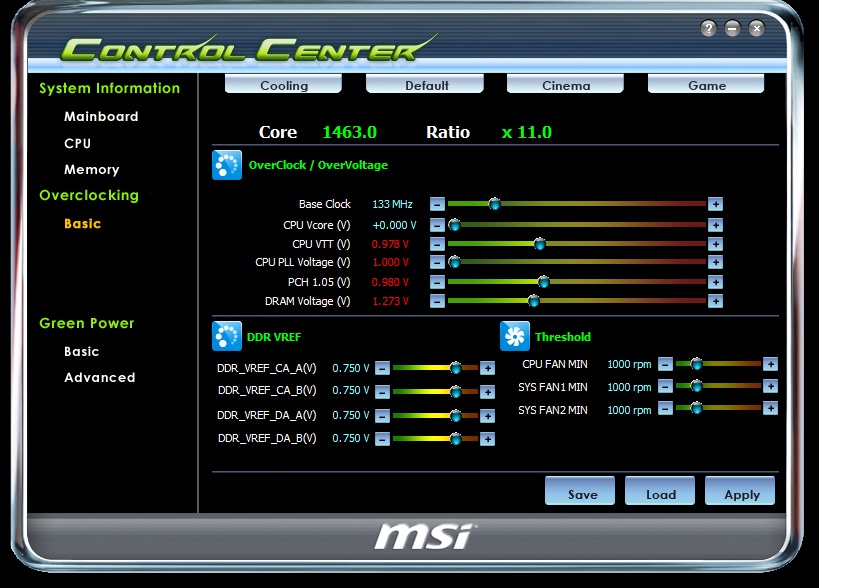Click the System Information heading
Image resolution: width=864 pixels, height=588 pixels.
110,88
